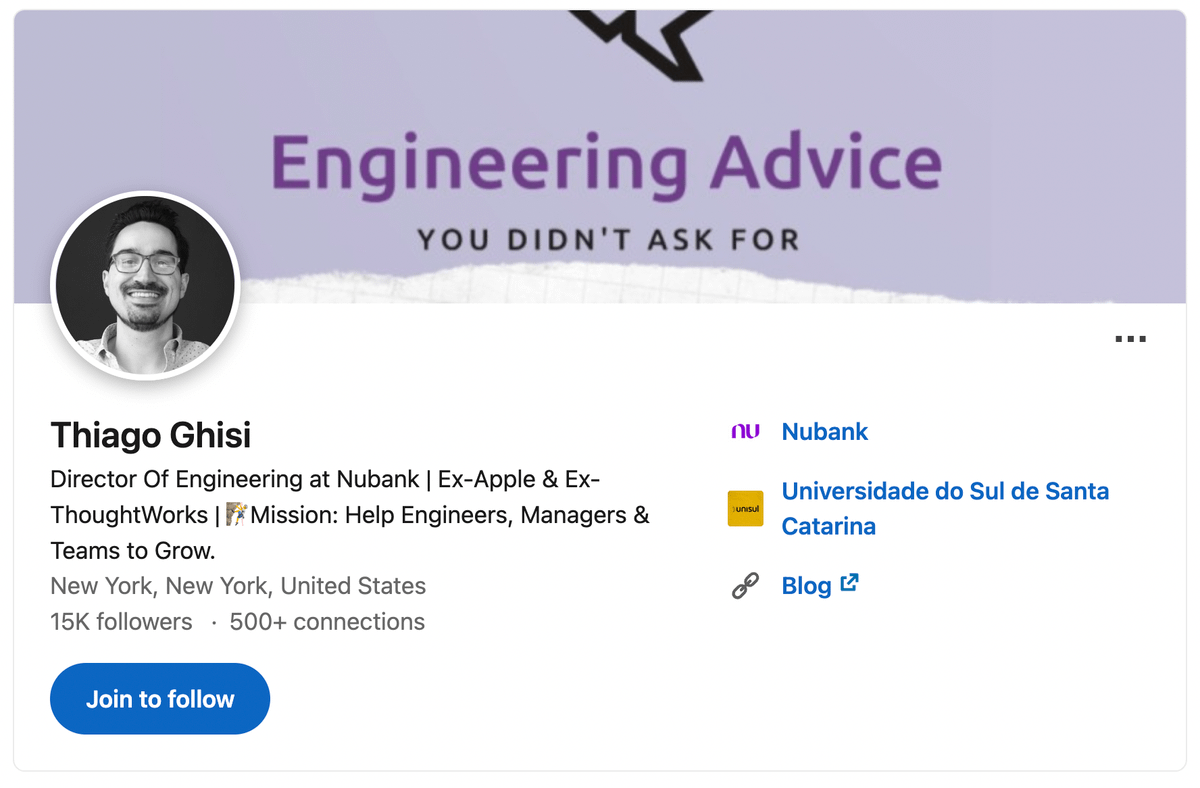Open the Blog link
The width and height of the screenshot is (1200, 788).
tap(807, 586)
